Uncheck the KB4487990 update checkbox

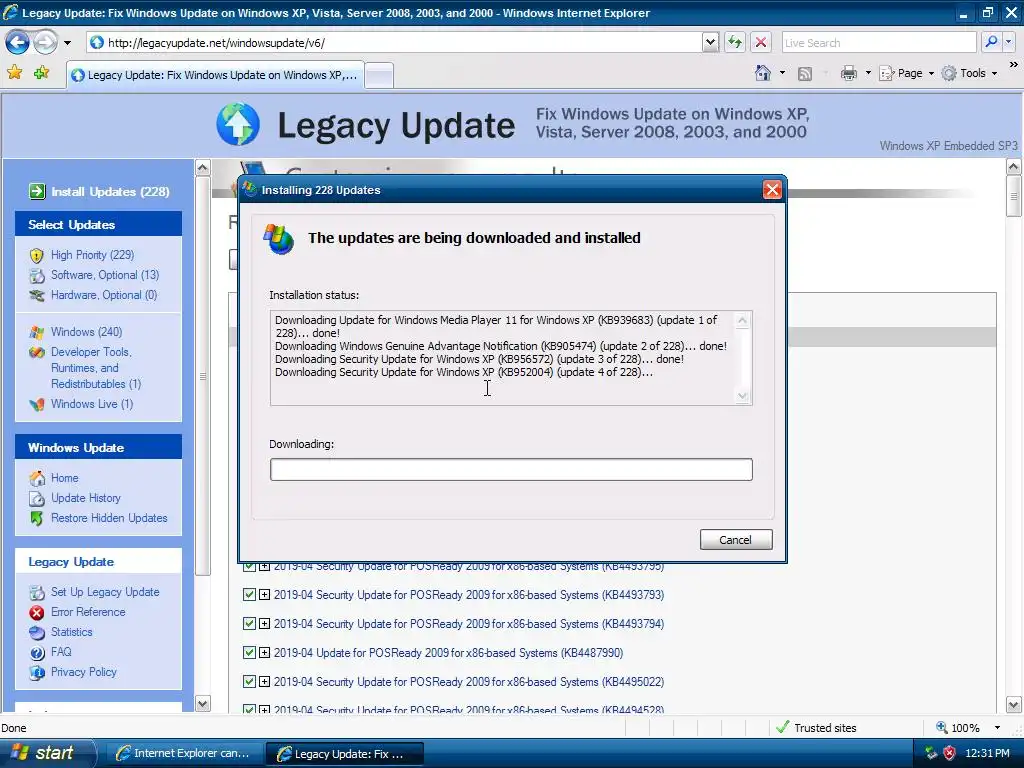(249, 652)
